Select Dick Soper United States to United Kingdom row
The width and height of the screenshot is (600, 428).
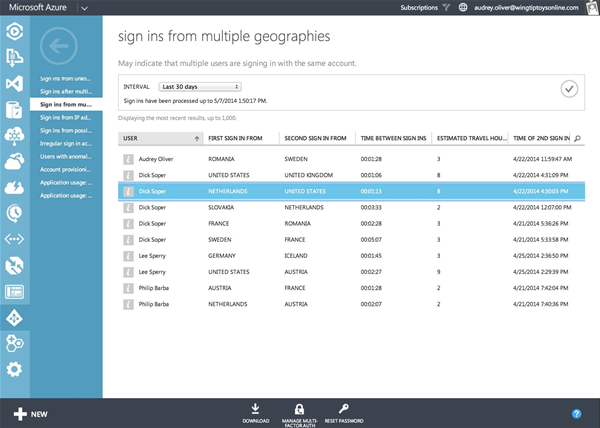point(351,175)
